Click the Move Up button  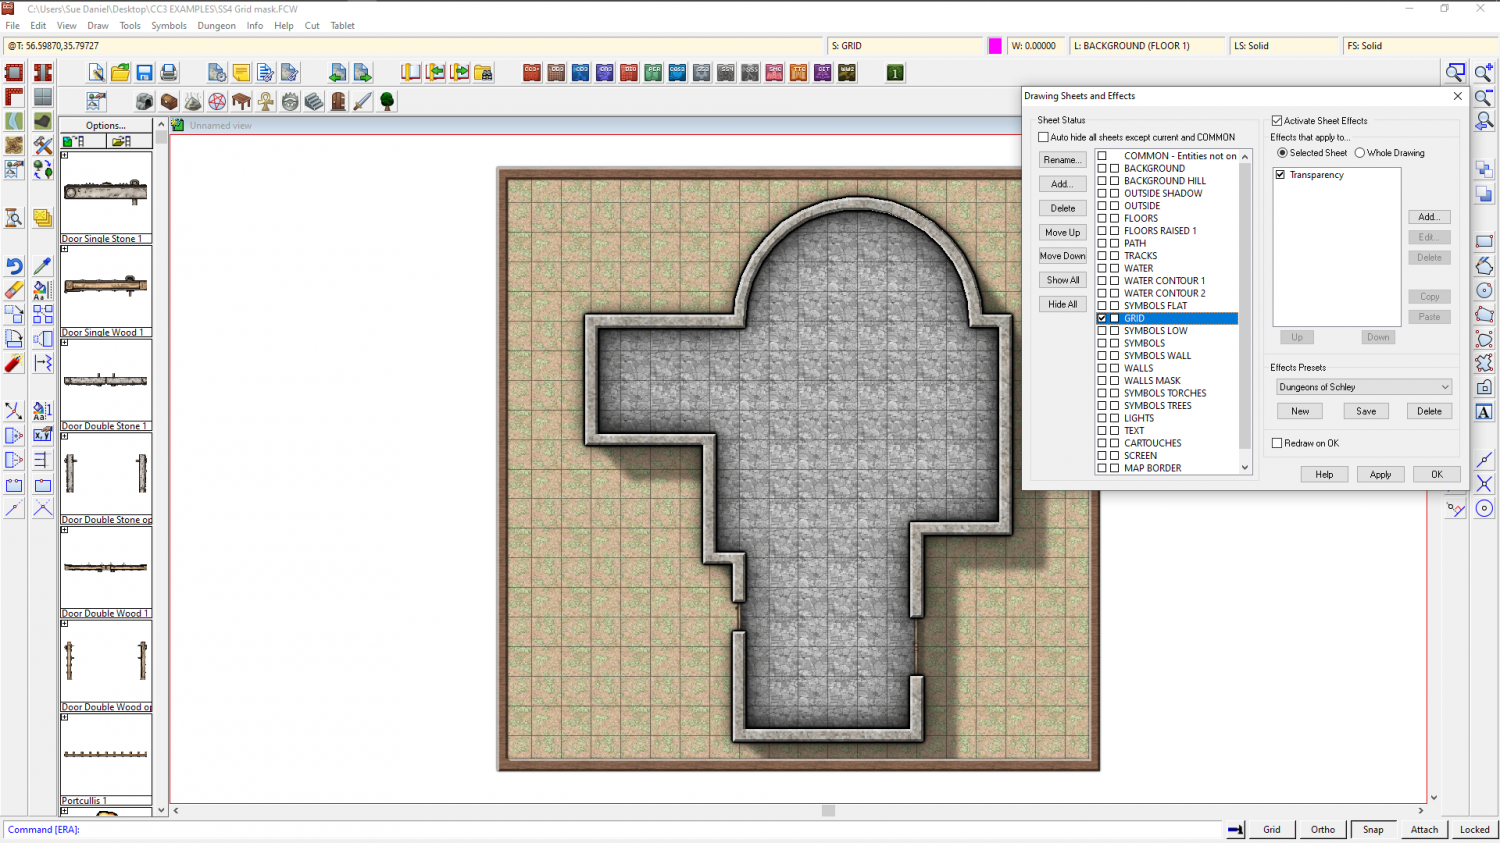[1063, 232]
